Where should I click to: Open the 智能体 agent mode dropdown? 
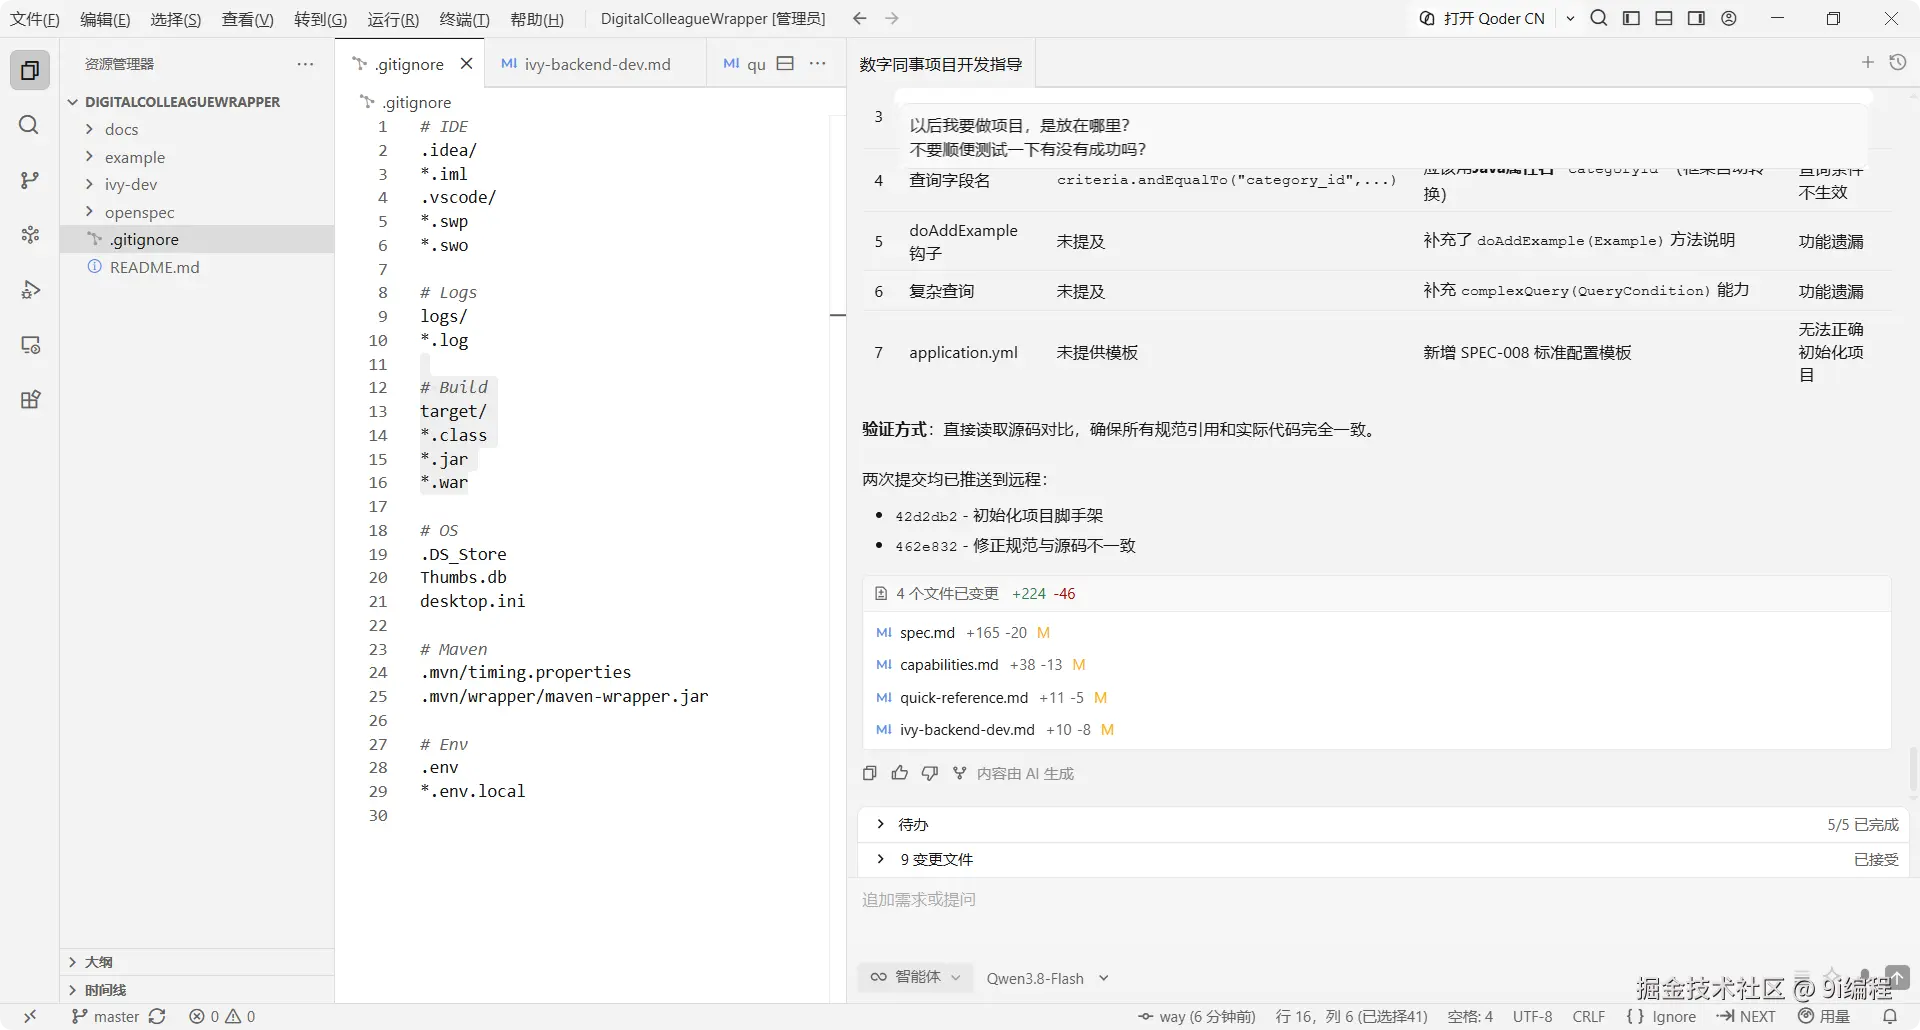915,977
